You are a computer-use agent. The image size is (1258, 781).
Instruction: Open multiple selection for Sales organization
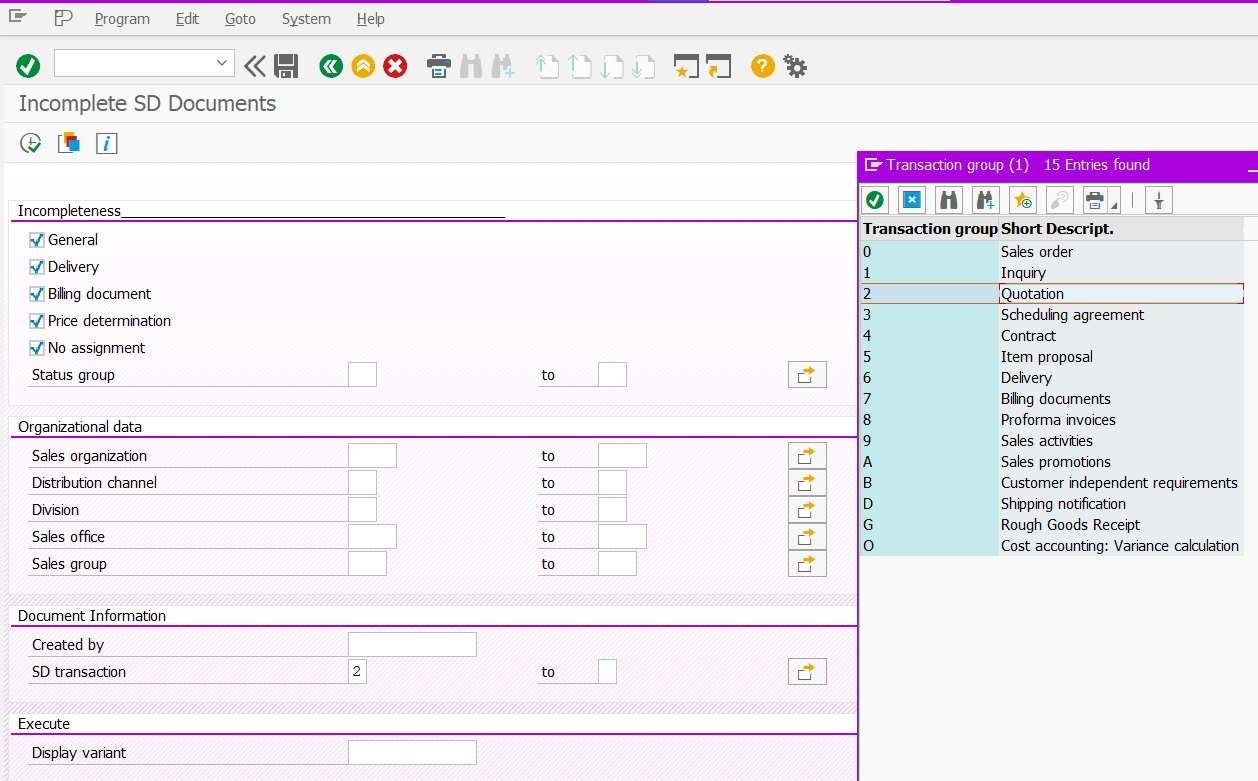click(x=807, y=455)
